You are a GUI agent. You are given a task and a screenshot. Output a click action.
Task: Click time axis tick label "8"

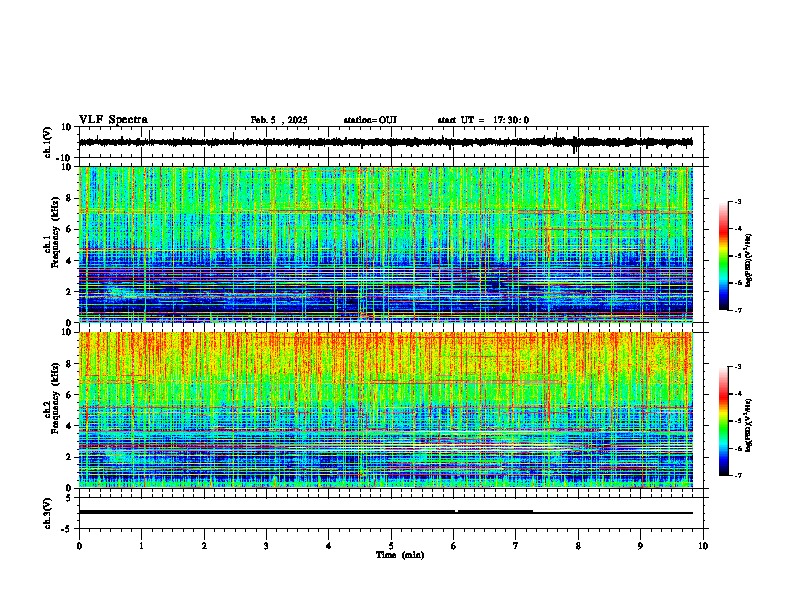click(x=578, y=546)
